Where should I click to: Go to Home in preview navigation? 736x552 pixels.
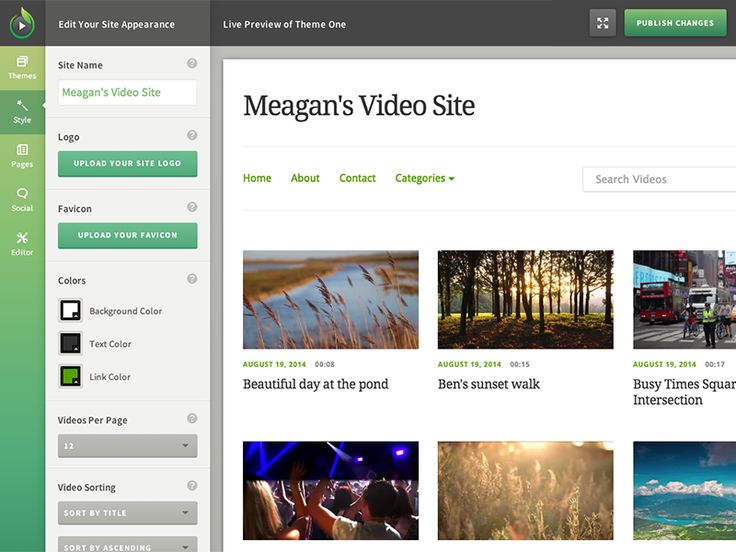tap(257, 178)
